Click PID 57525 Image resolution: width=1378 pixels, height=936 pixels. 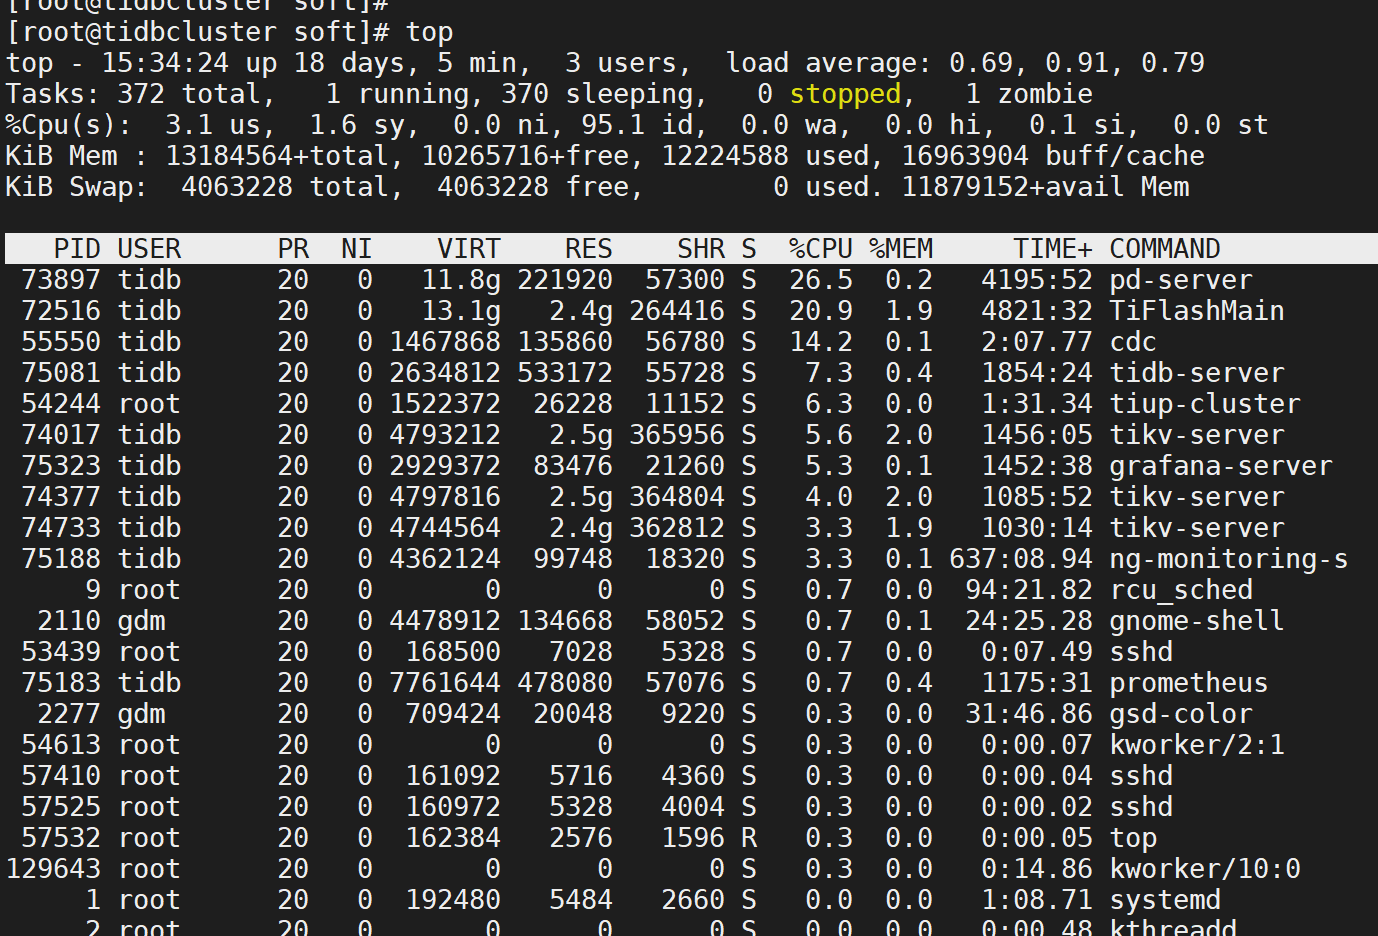tap(61, 807)
